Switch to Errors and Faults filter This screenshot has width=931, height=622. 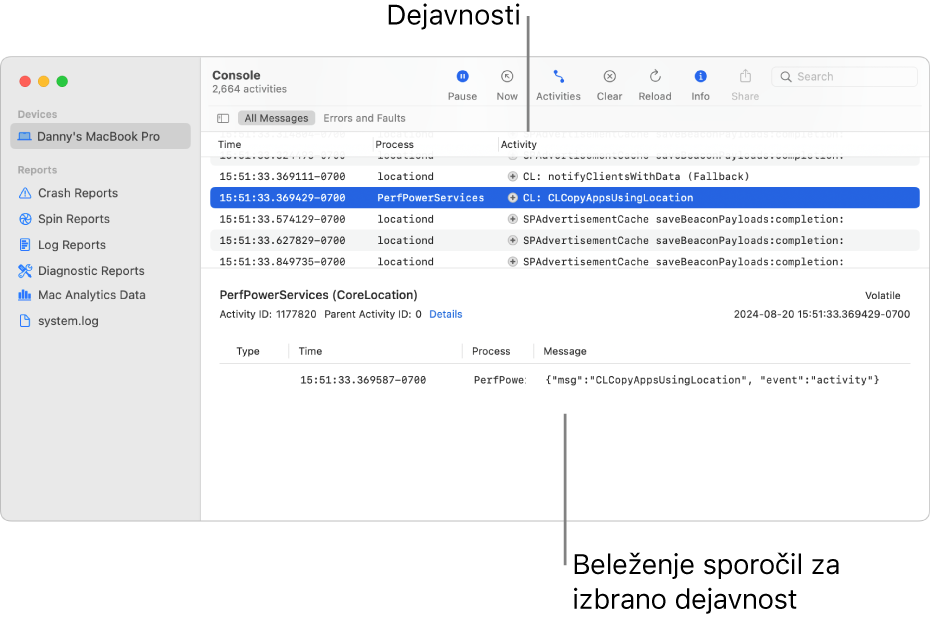364,118
